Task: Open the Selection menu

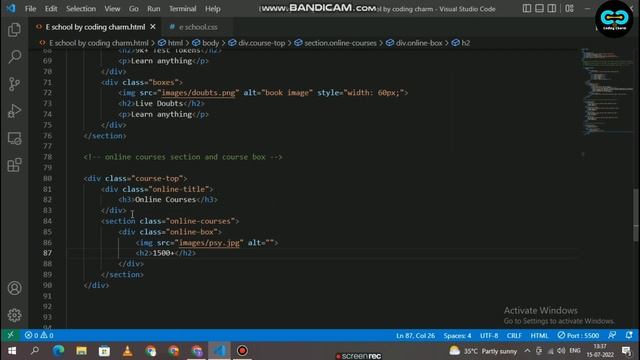Action: (x=81, y=9)
